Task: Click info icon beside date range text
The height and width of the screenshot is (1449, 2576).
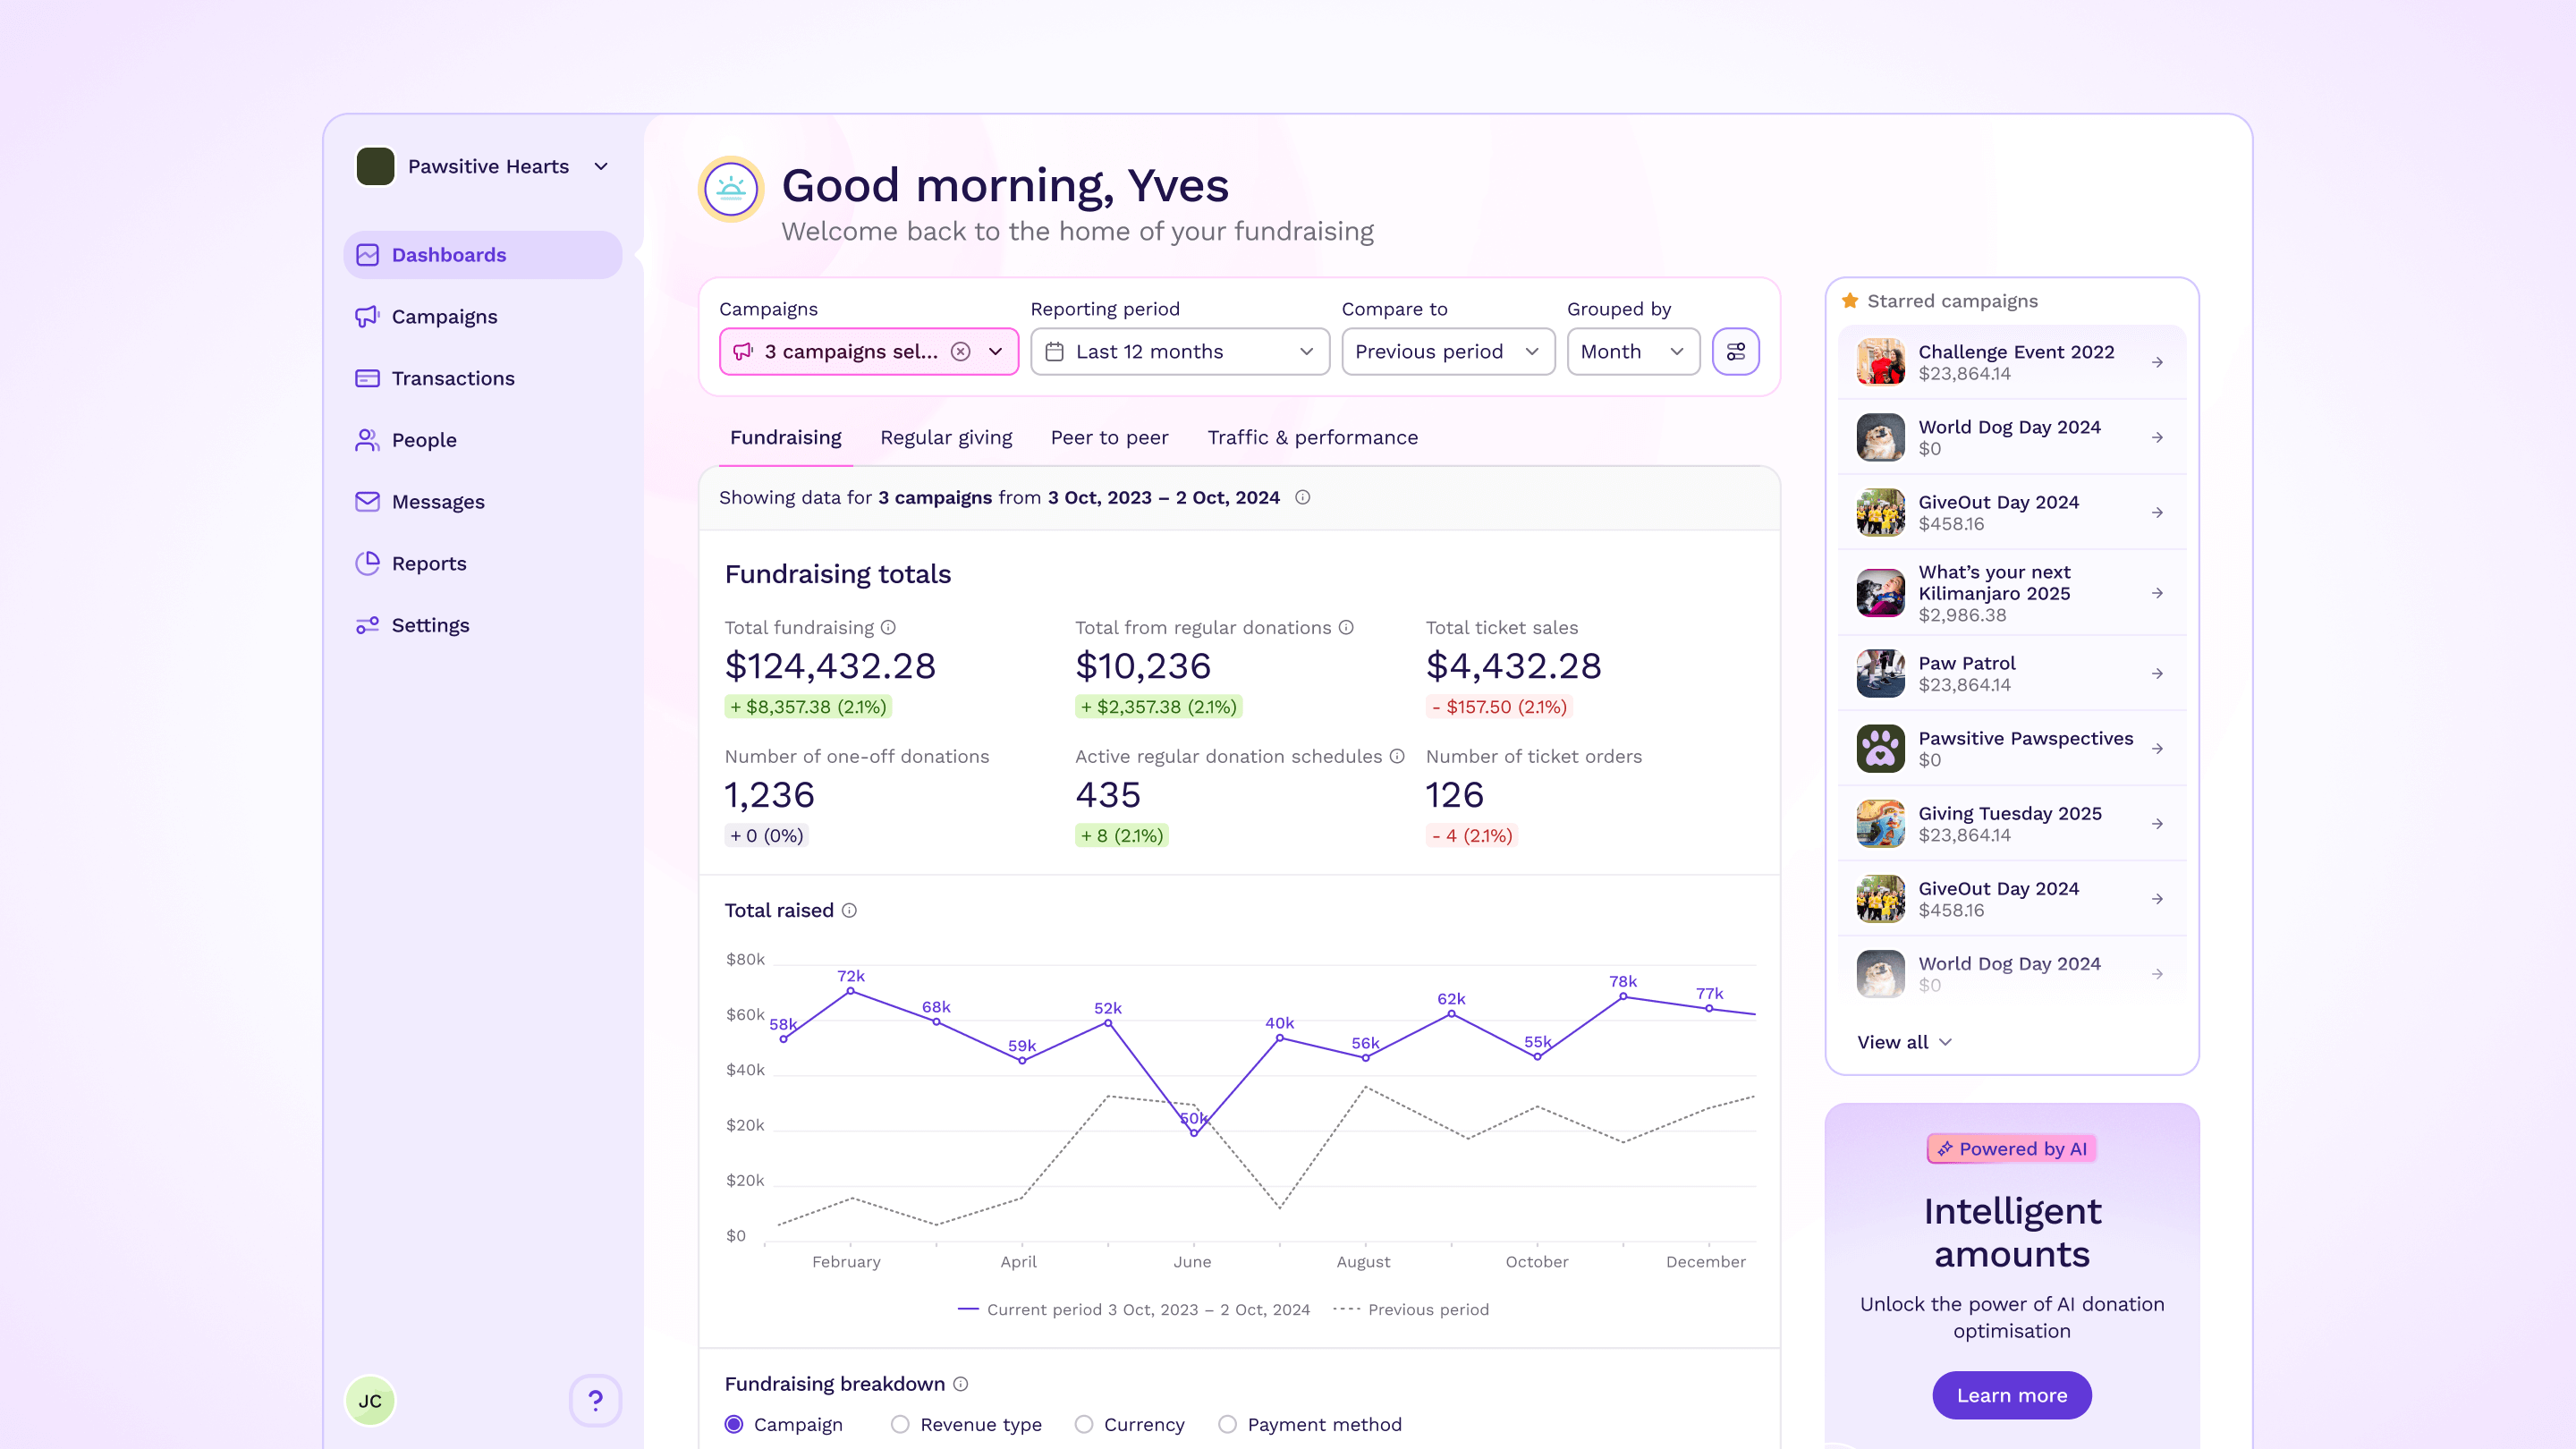Action: coord(1302,498)
